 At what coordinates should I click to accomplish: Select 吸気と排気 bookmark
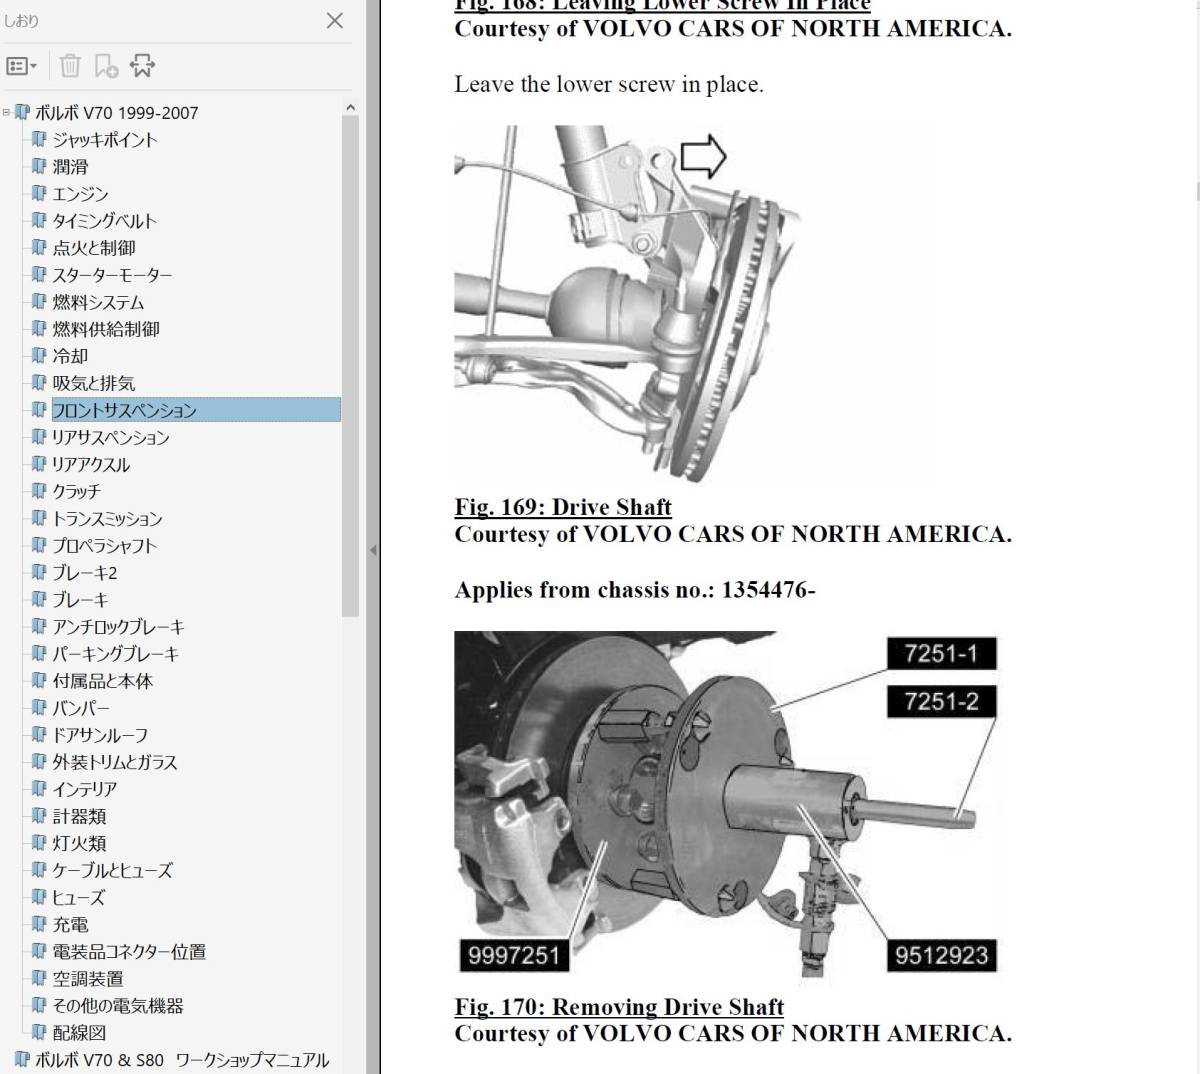coord(93,383)
